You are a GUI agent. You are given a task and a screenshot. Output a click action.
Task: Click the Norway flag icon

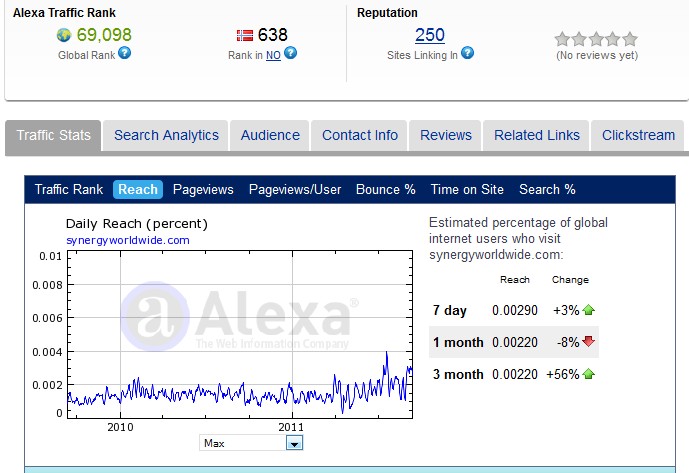(245, 35)
